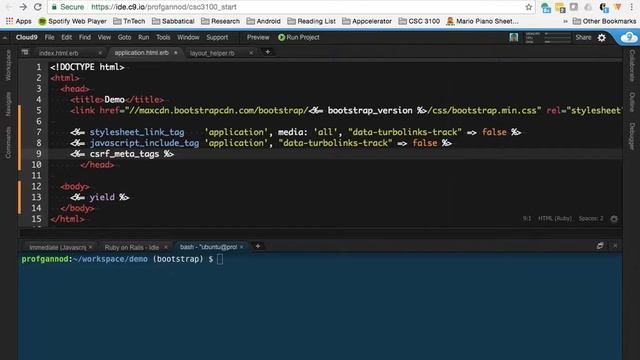Viewport: 640px width, 360px height.
Task: Switch to index.html.erb tab
Action: pos(59,53)
